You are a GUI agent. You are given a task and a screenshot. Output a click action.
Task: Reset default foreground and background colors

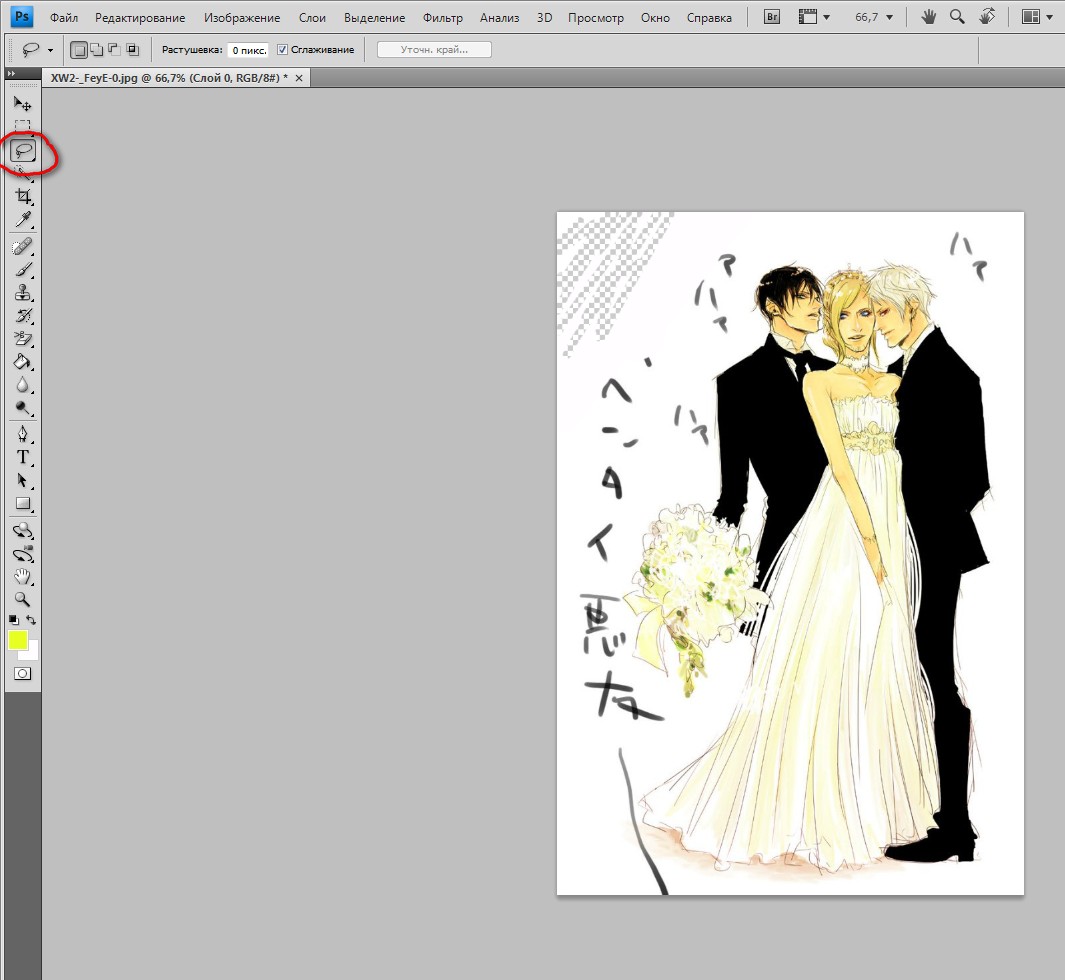(x=14, y=619)
